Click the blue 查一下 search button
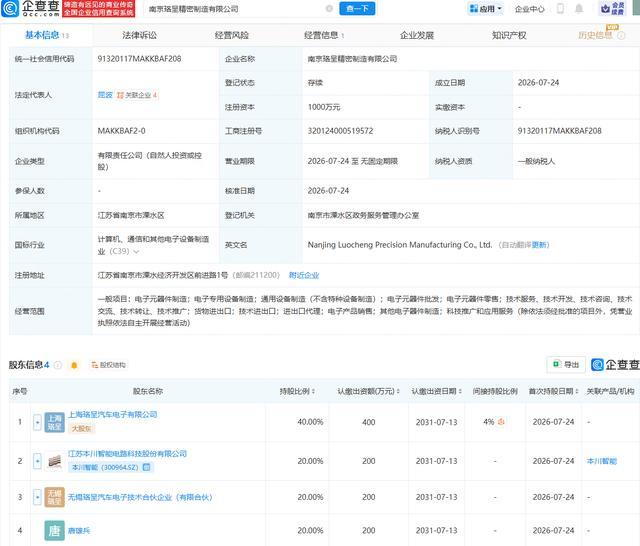 click(357, 9)
